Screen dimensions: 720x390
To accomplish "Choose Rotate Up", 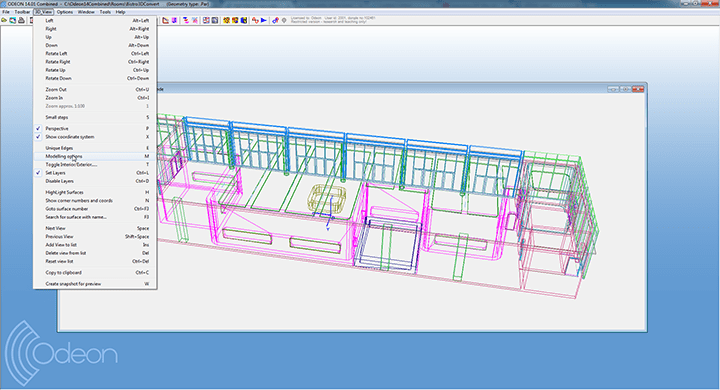I will coord(95,70).
